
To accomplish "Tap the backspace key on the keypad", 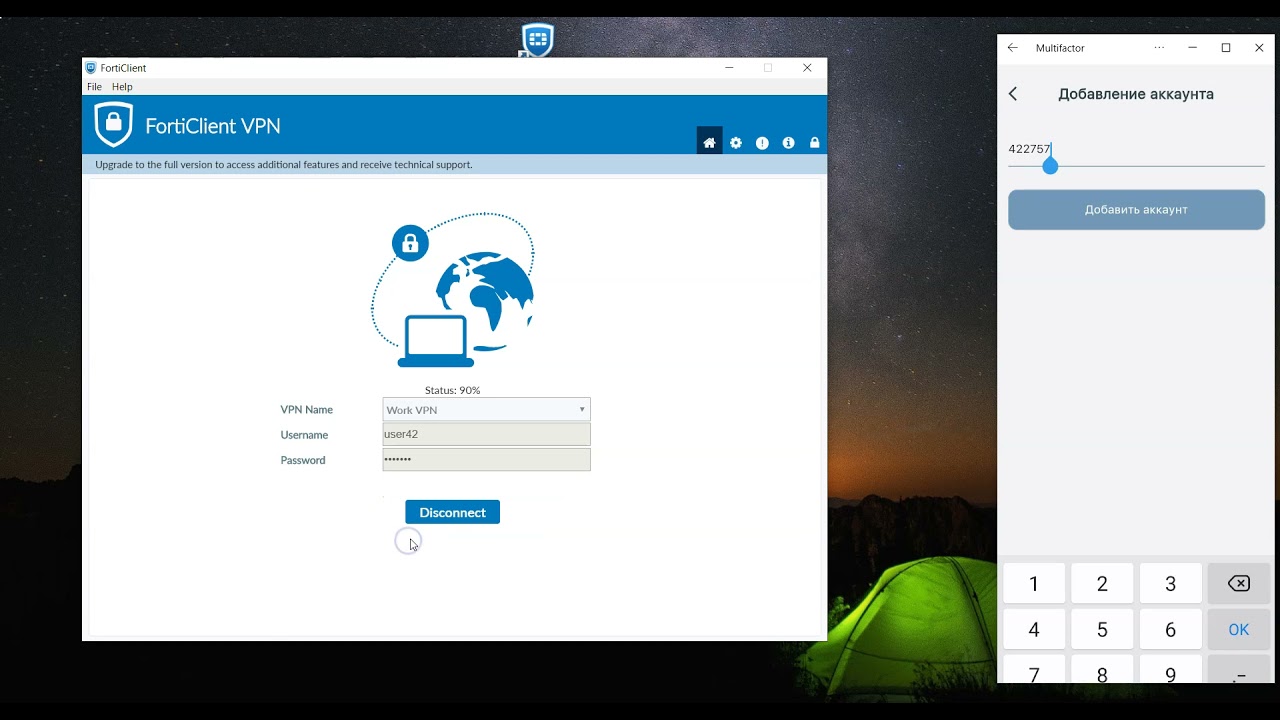I will (x=1239, y=583).
